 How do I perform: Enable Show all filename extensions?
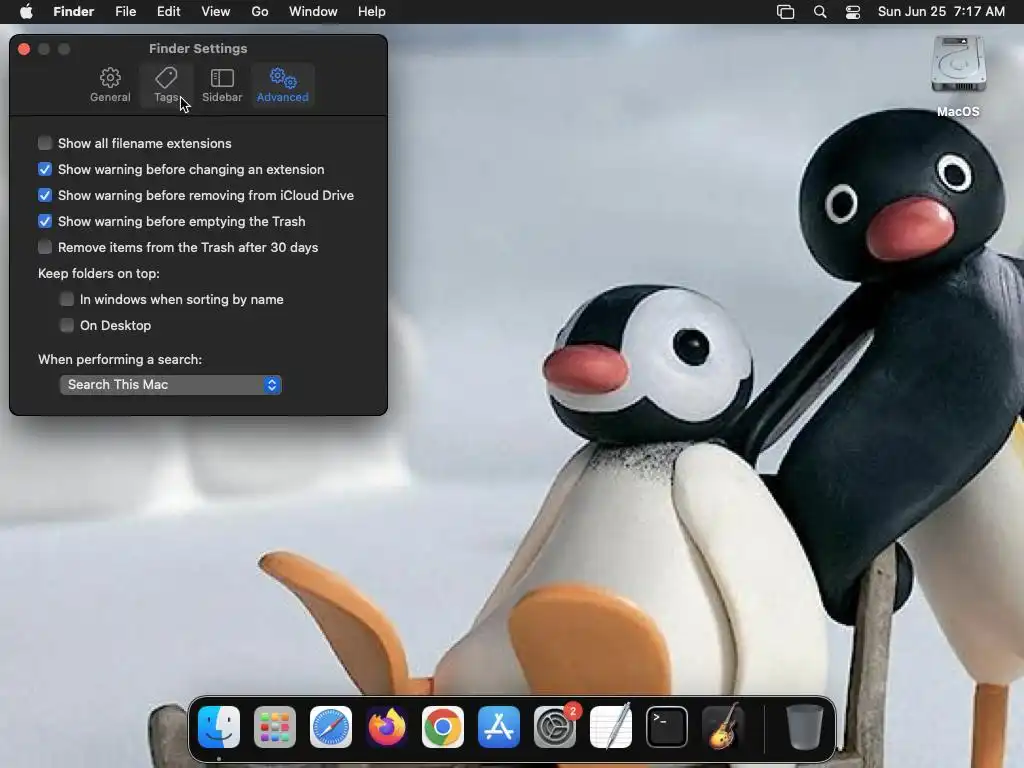click(45, 143)
